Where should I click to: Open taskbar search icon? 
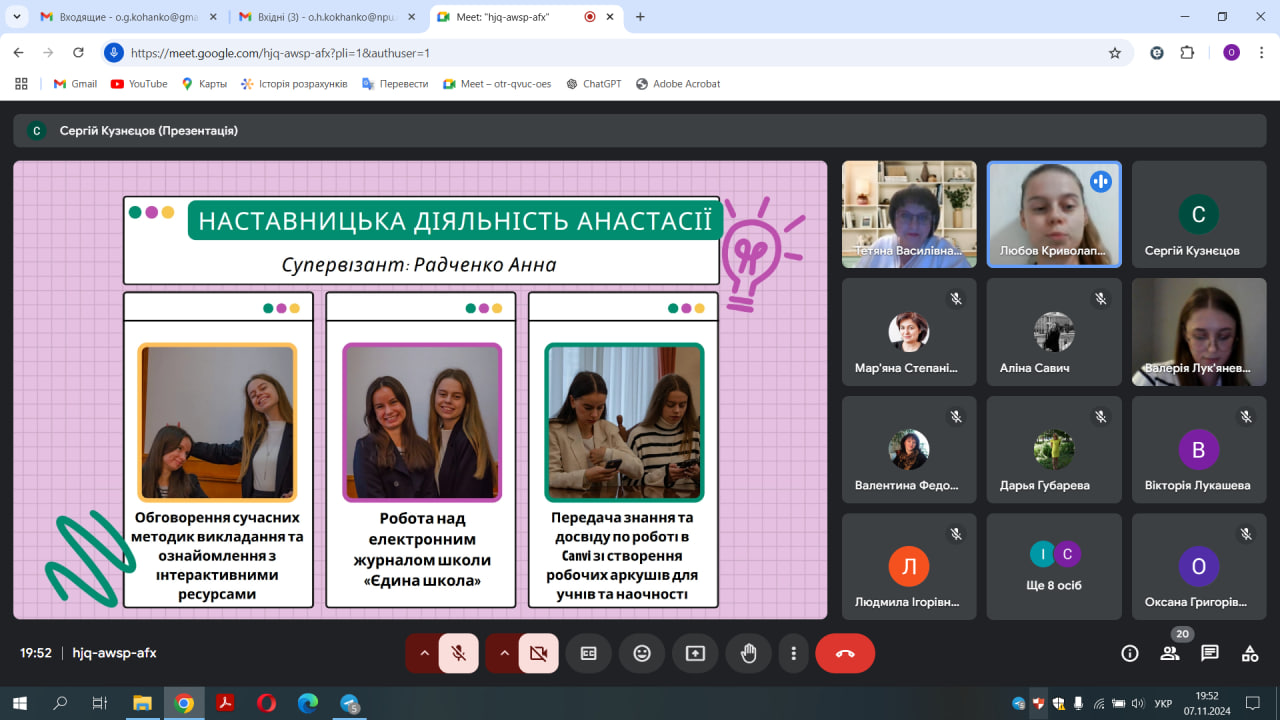point(60,703)
